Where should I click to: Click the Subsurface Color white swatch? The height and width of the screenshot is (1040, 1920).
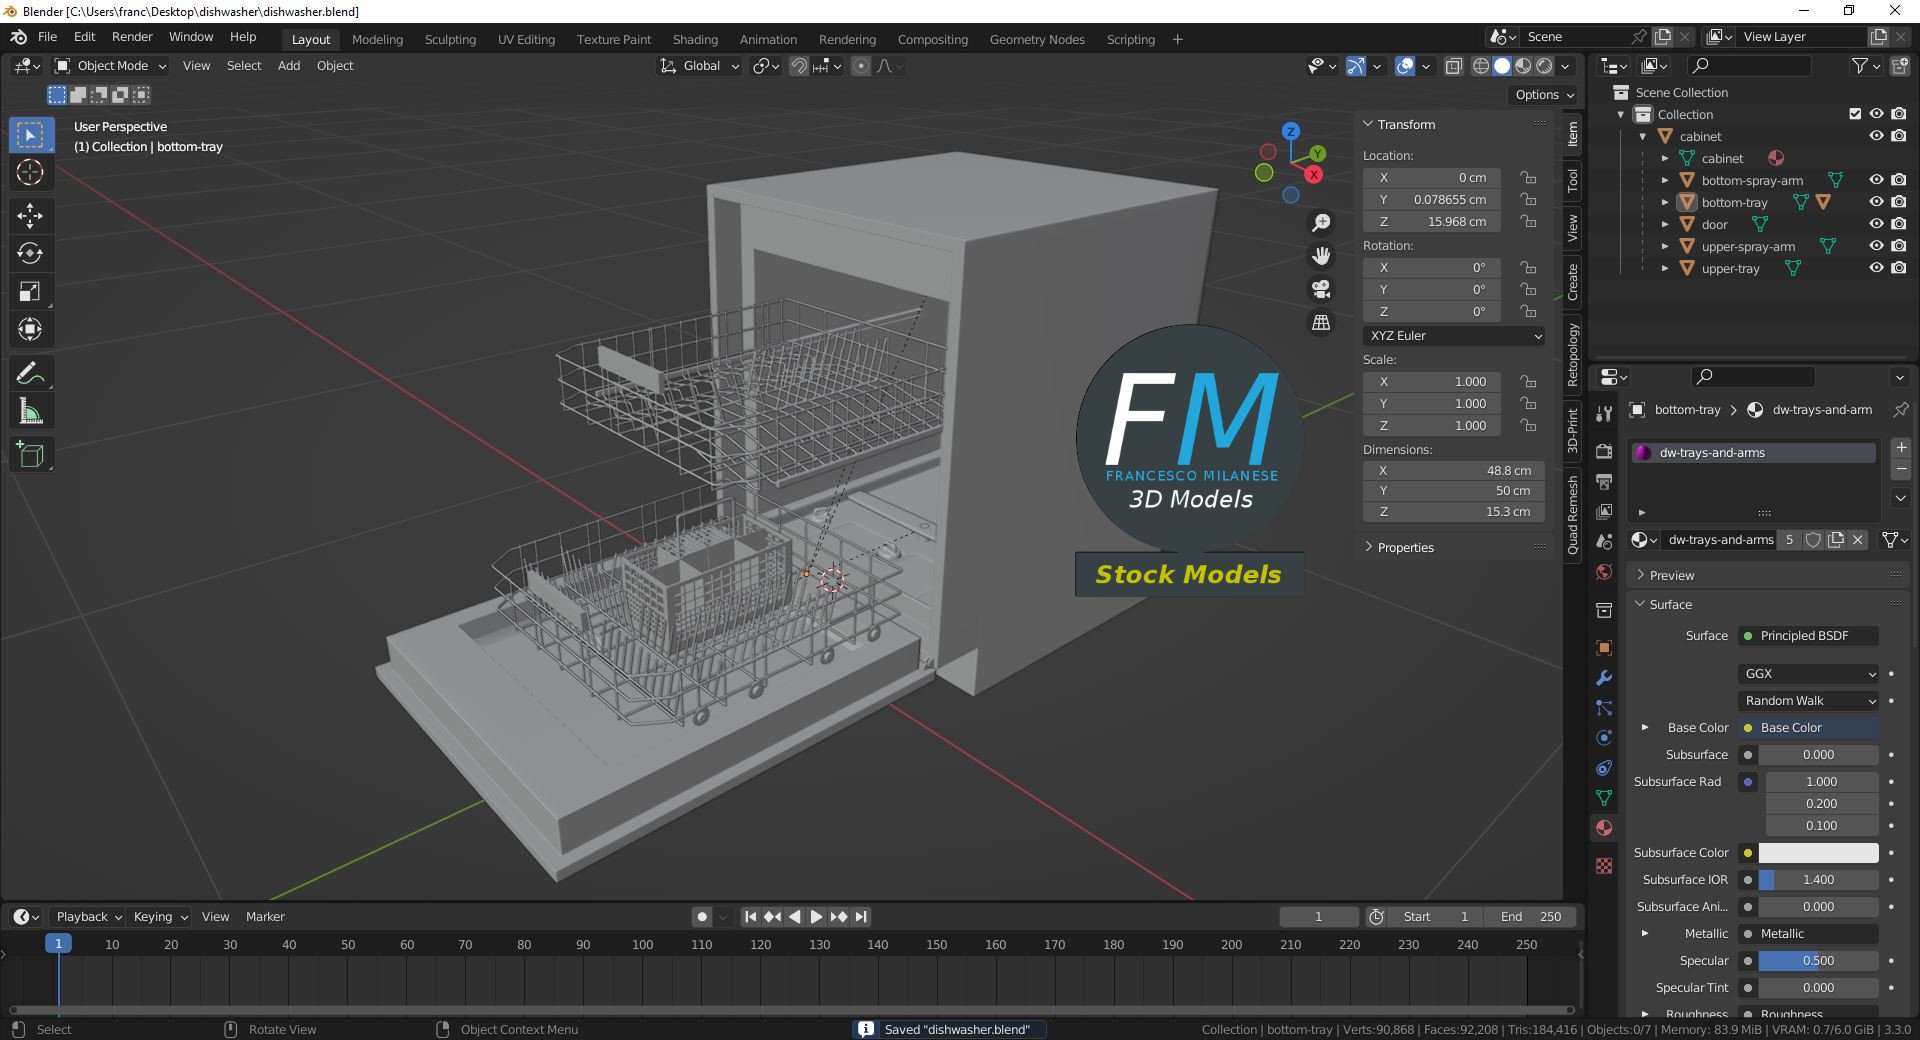pos(1818,853)
